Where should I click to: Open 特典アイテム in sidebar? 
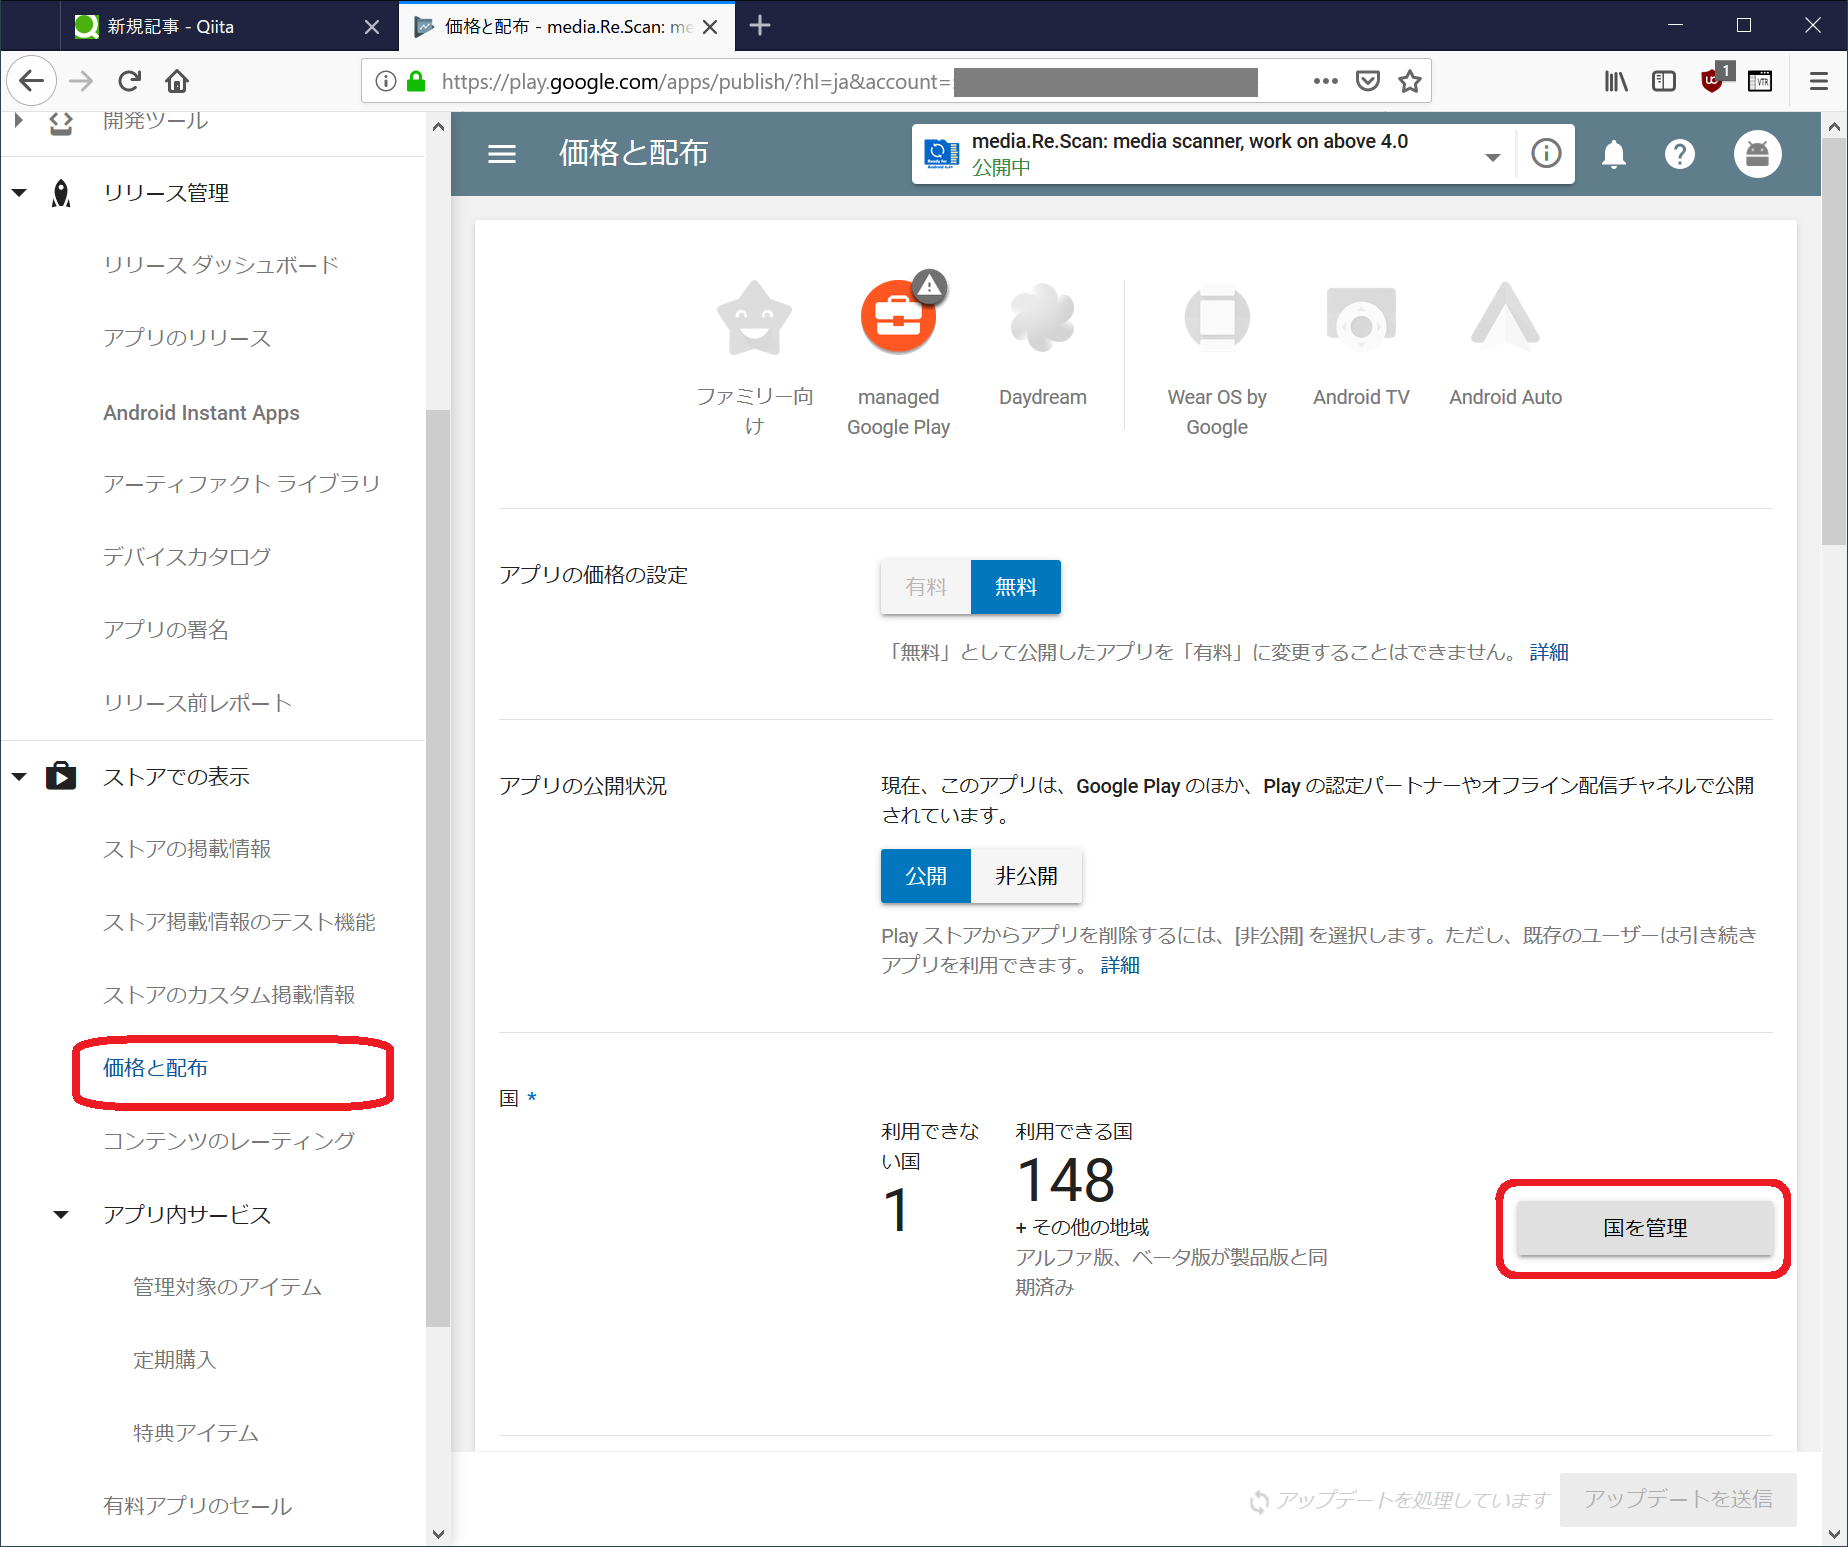[x=196, y=1433]
